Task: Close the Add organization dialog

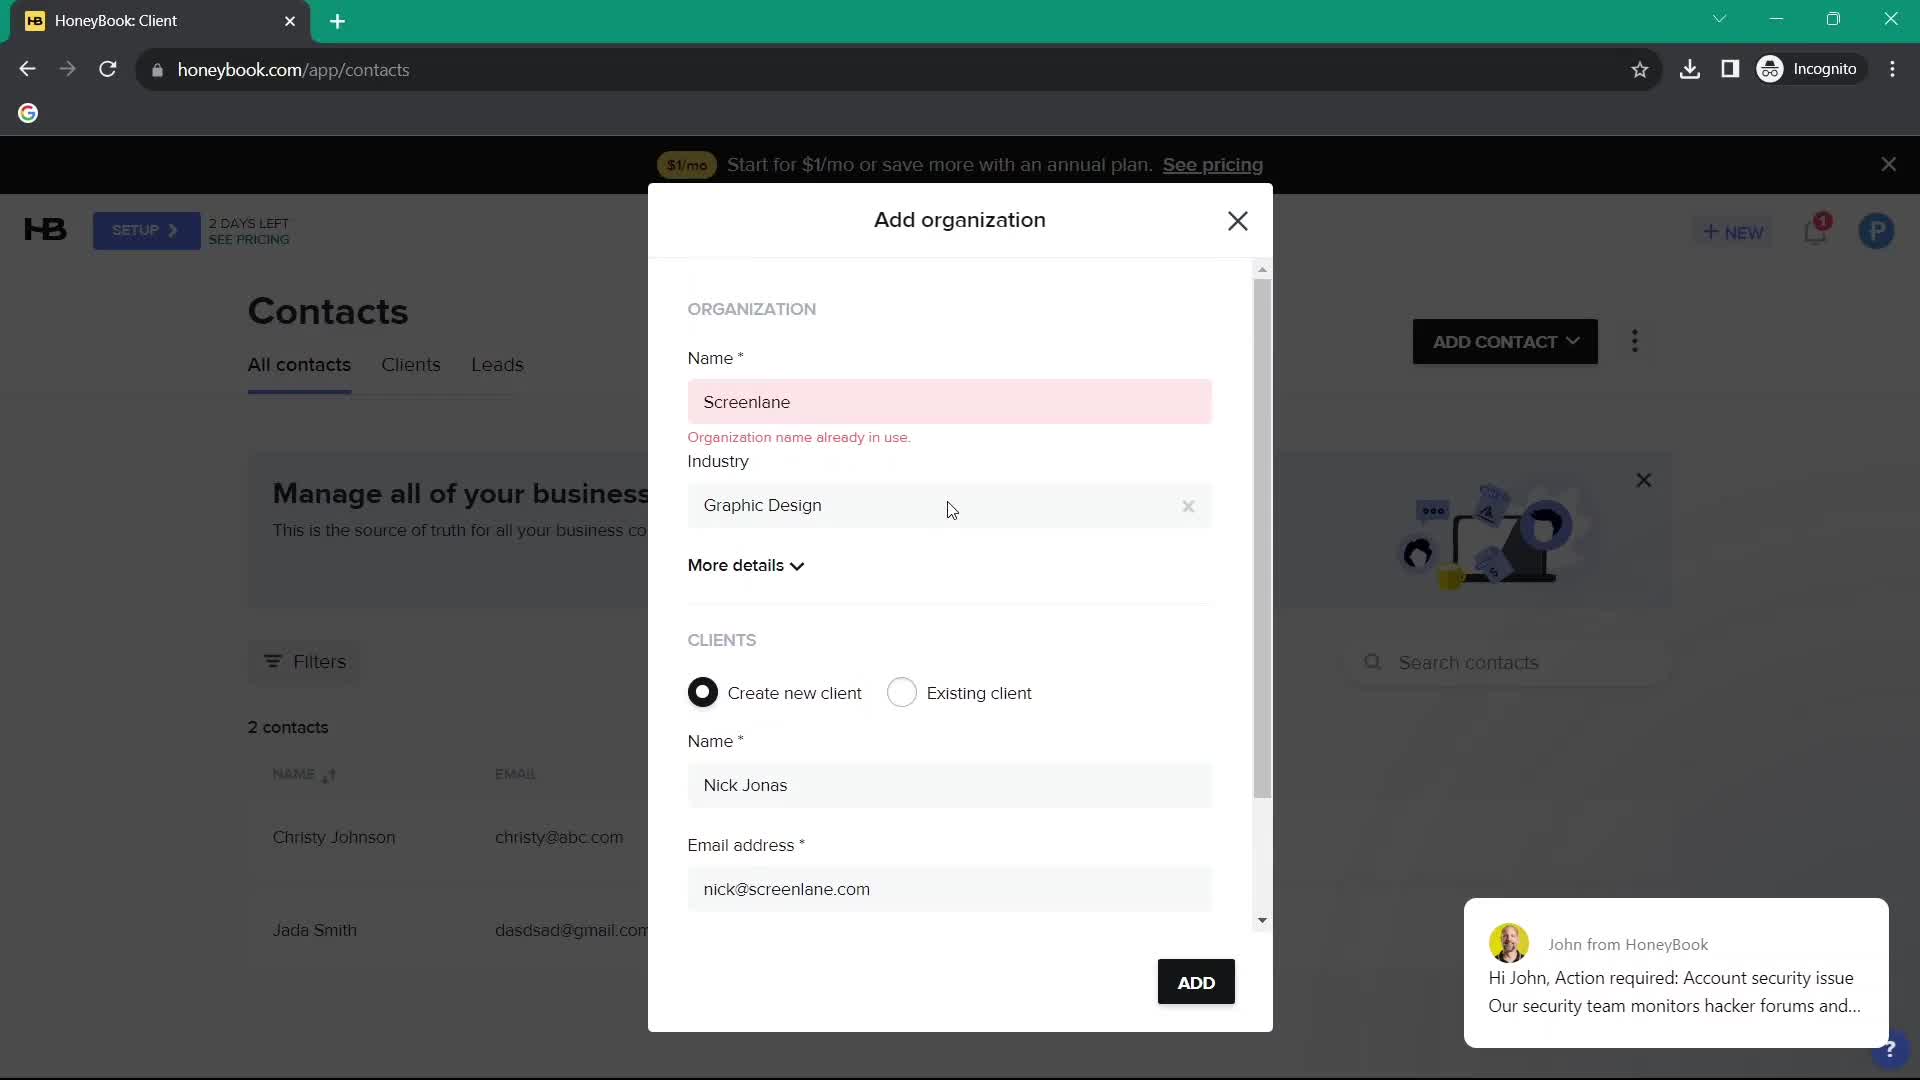Action: pyautogui.click(x=1237, y=221)
